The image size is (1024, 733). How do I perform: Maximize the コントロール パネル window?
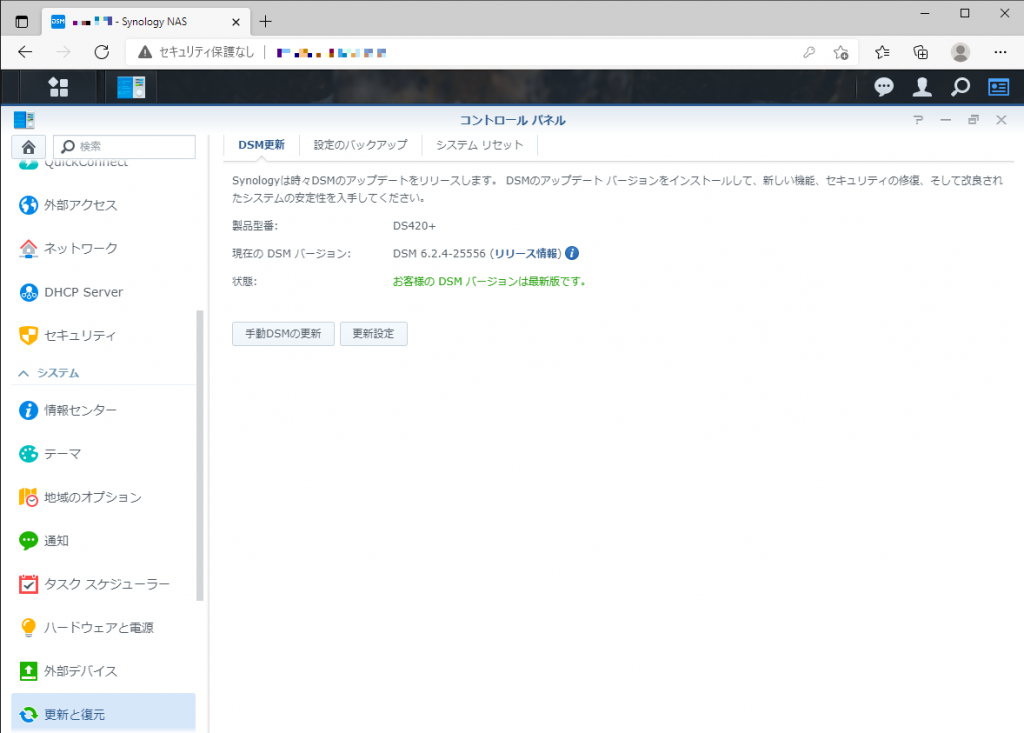973,120
